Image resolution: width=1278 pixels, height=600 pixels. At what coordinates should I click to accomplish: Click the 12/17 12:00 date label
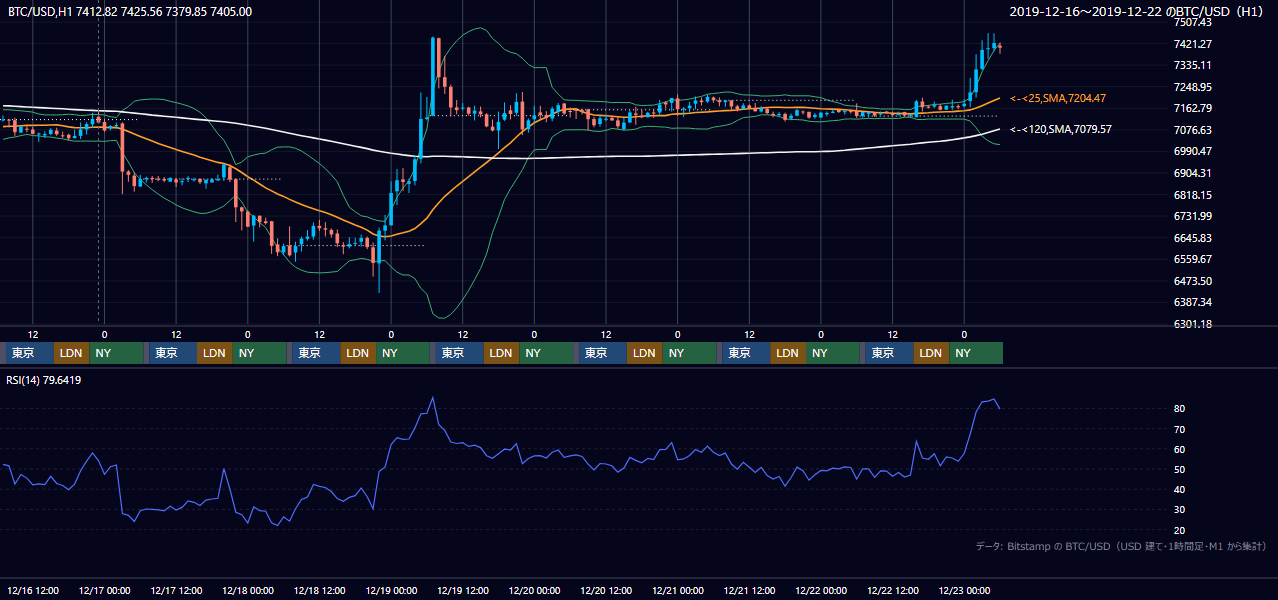click(176, 590)
